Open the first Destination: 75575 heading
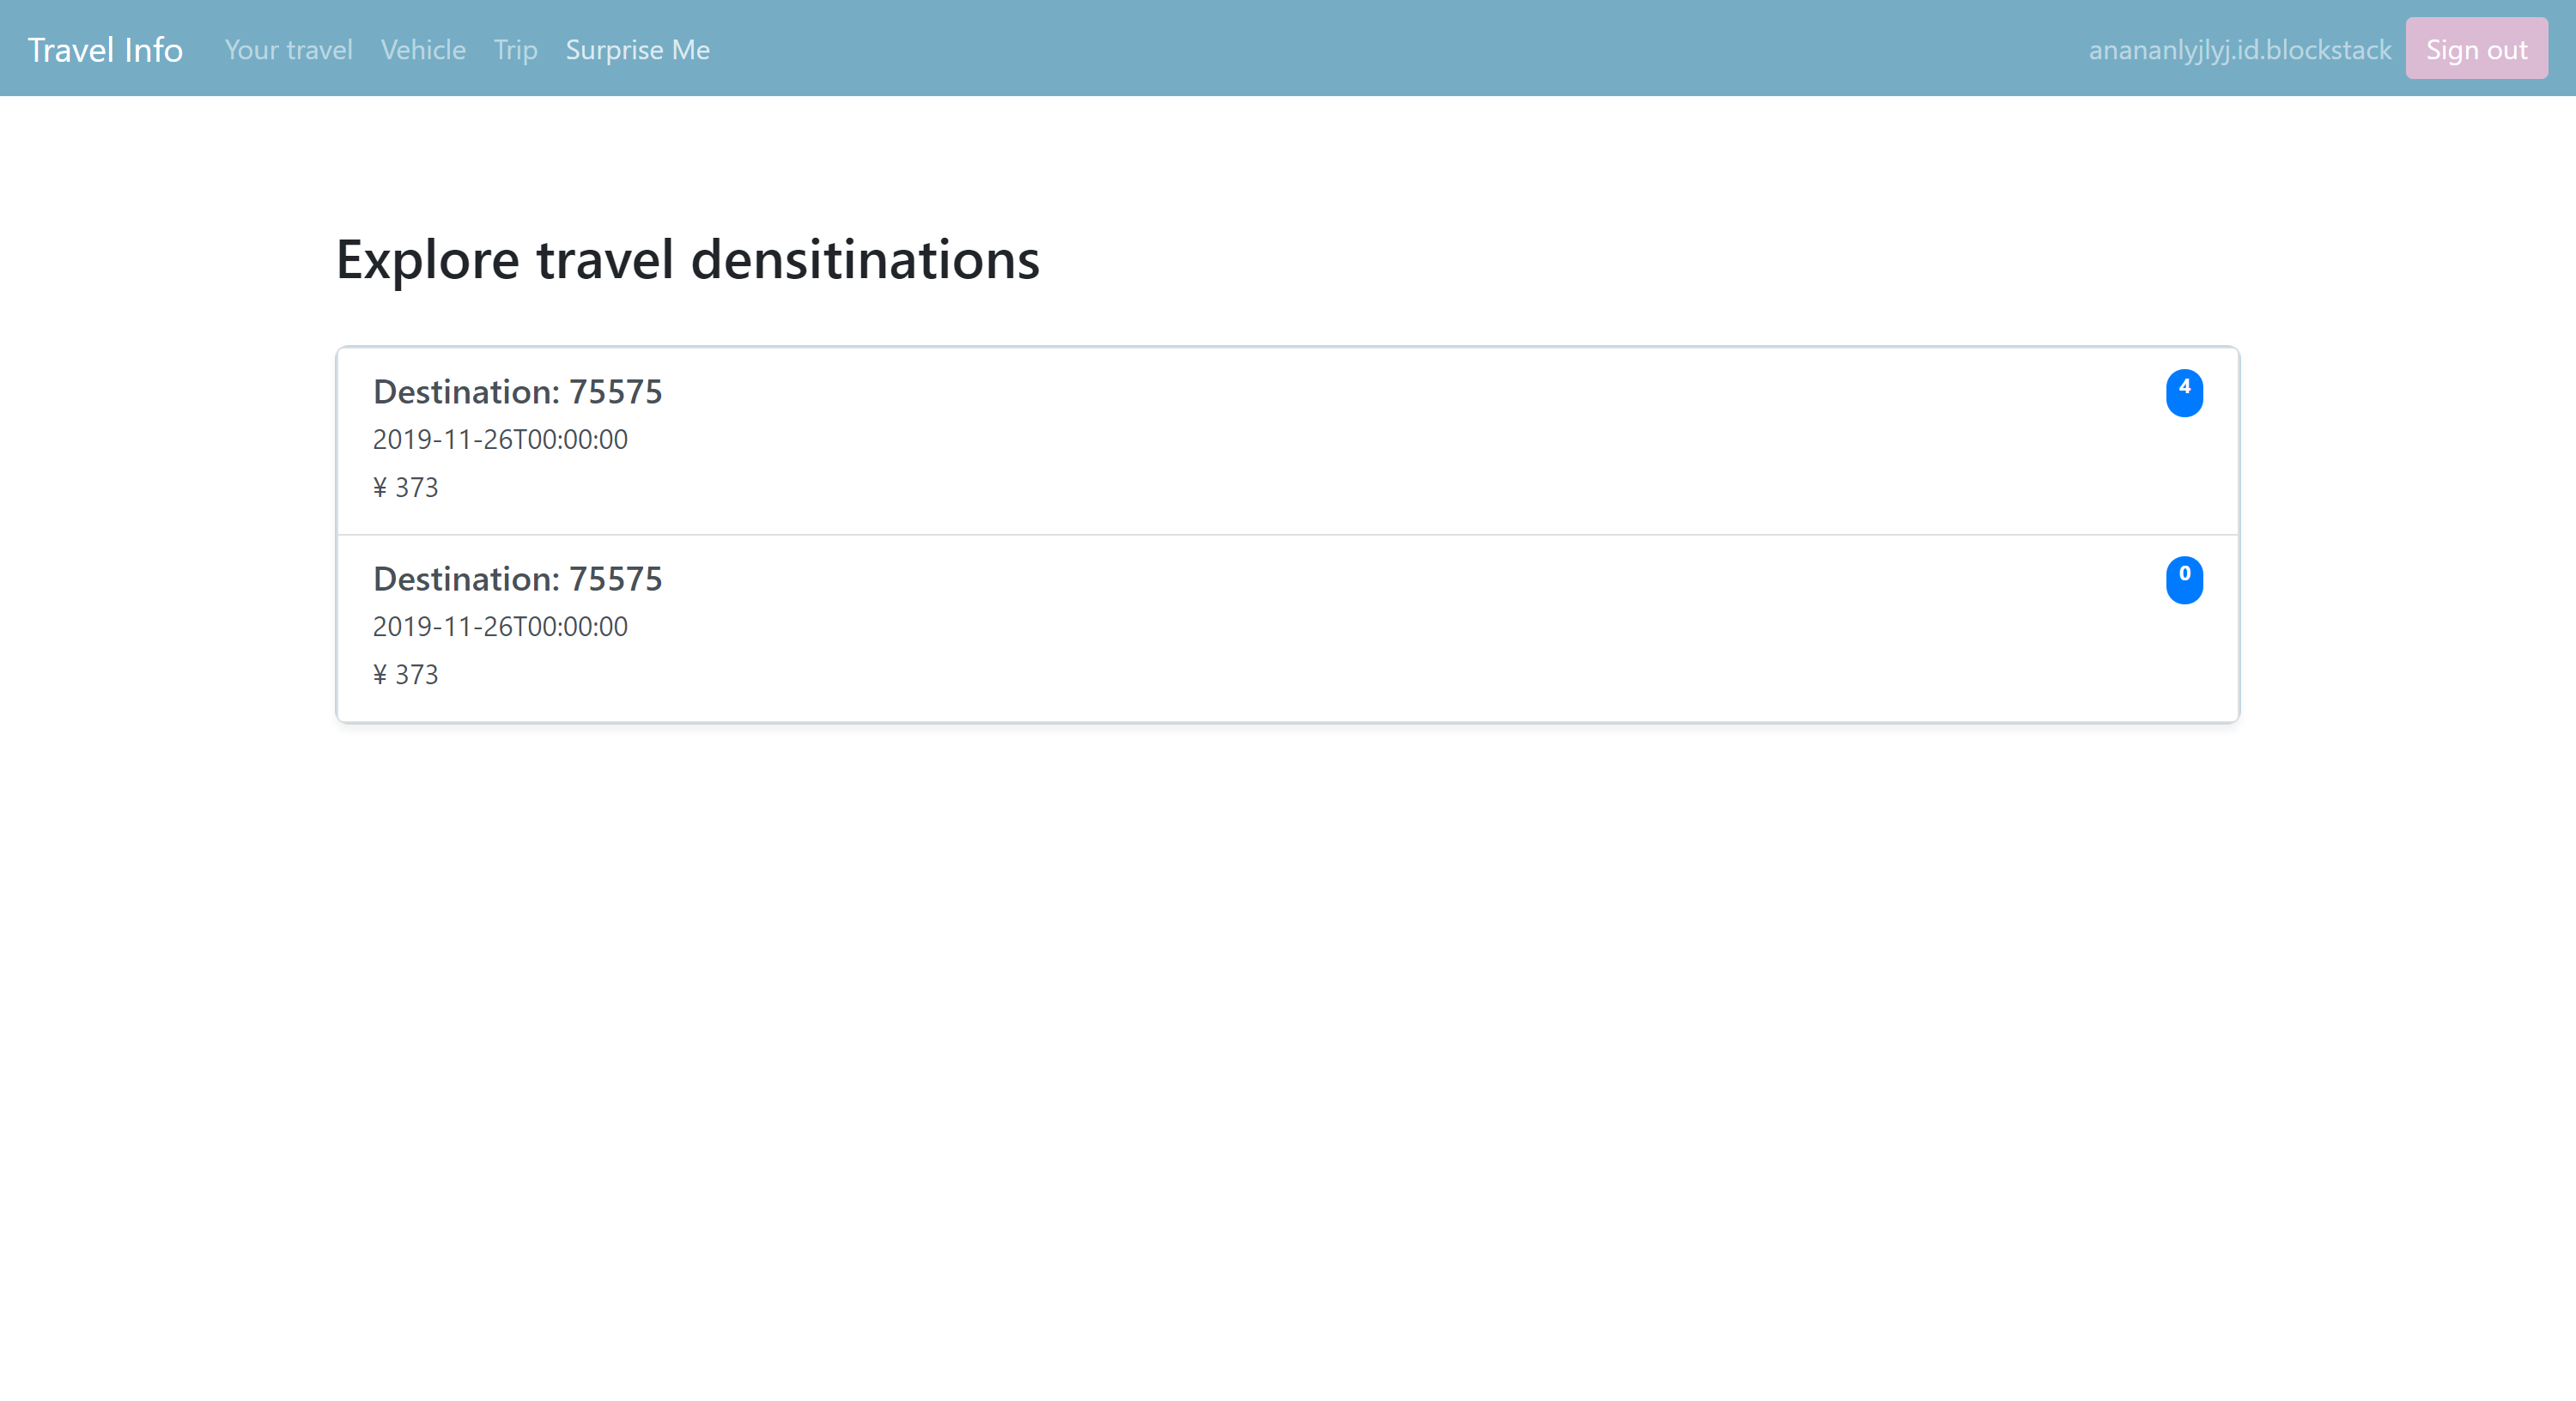The height and width of the screenshot is (1401, 2576). (x=517, y=391)
